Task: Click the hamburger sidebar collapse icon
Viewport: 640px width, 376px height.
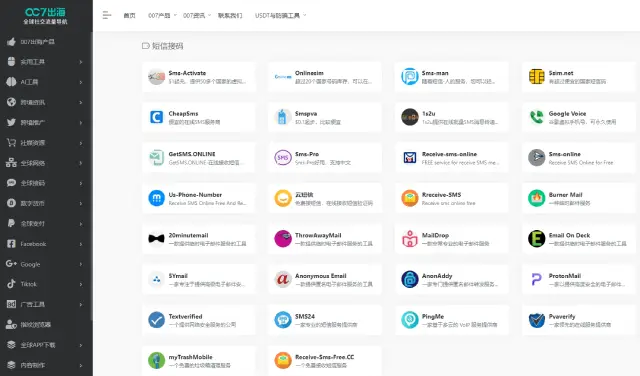Action: click(107, 15)
